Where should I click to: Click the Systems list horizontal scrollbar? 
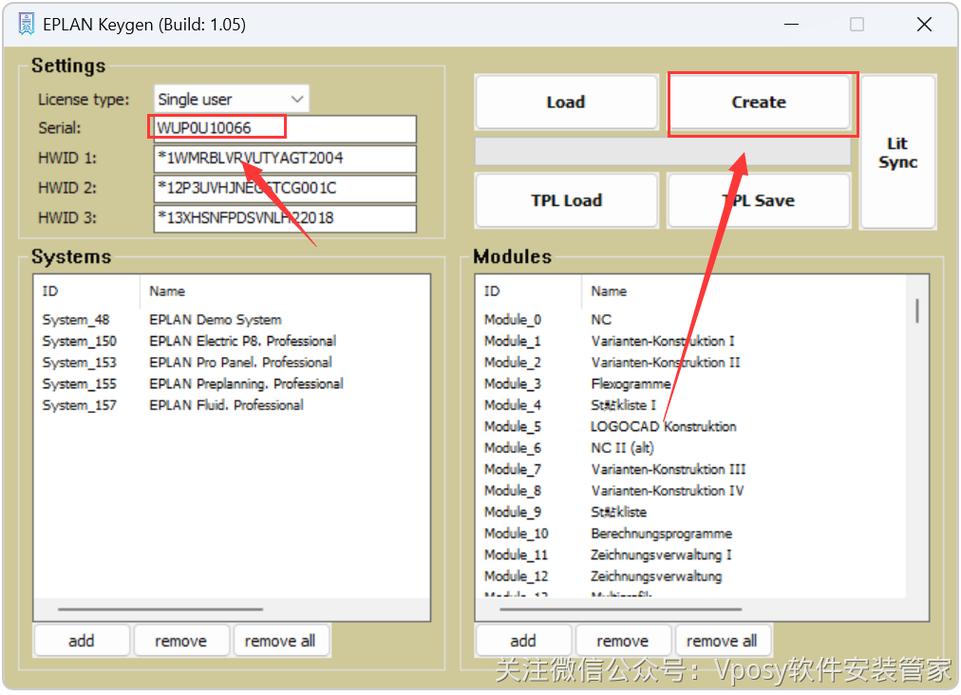point(161,610)
